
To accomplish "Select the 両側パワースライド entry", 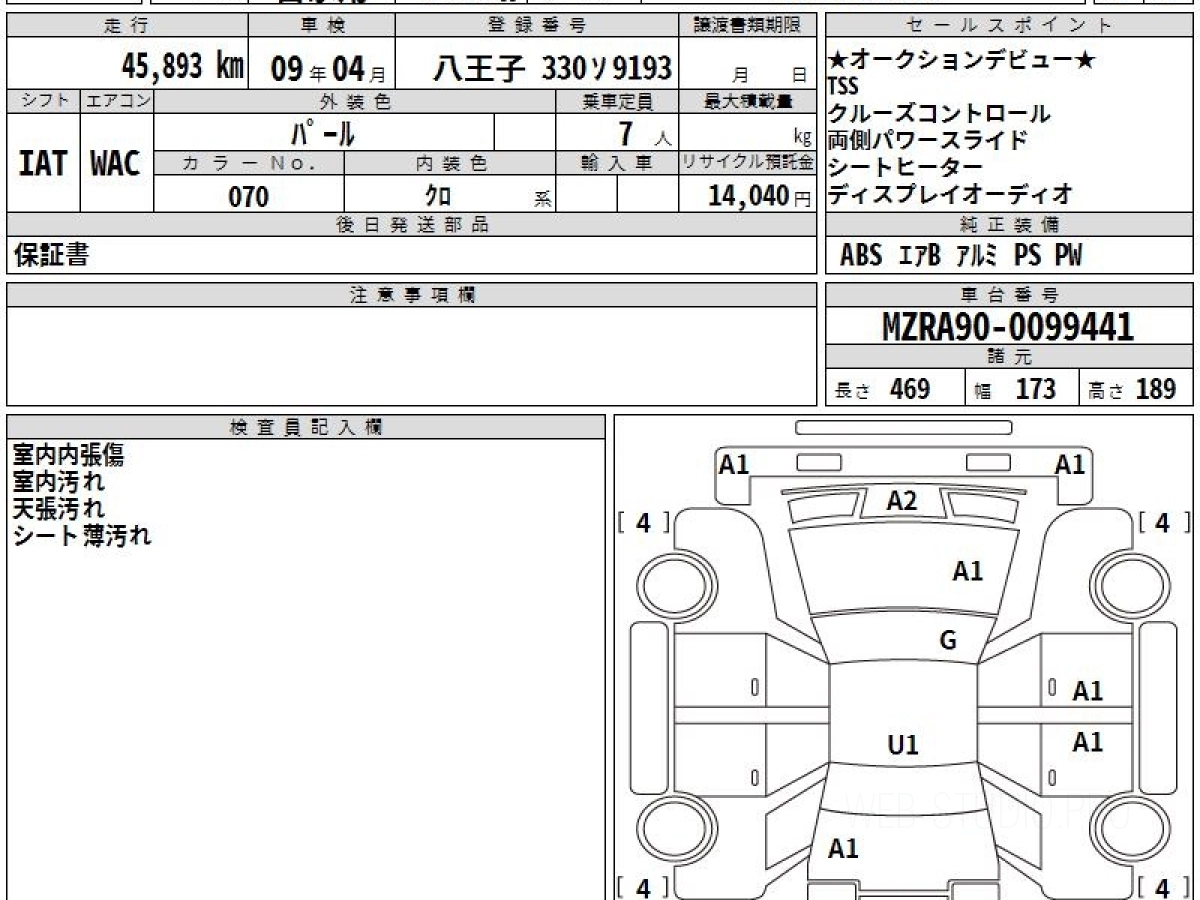I will click(x=927, y=140).
